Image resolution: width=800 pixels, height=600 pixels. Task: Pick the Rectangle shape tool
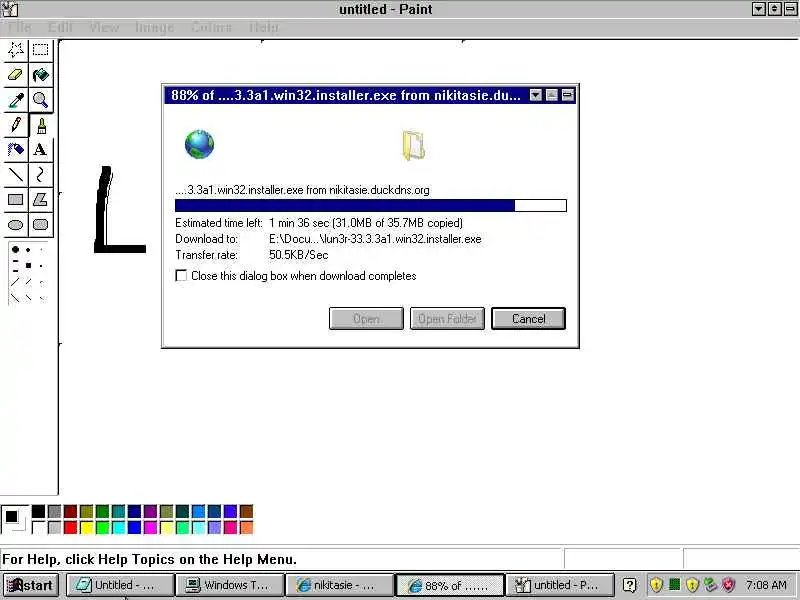(x=16, y=200)
